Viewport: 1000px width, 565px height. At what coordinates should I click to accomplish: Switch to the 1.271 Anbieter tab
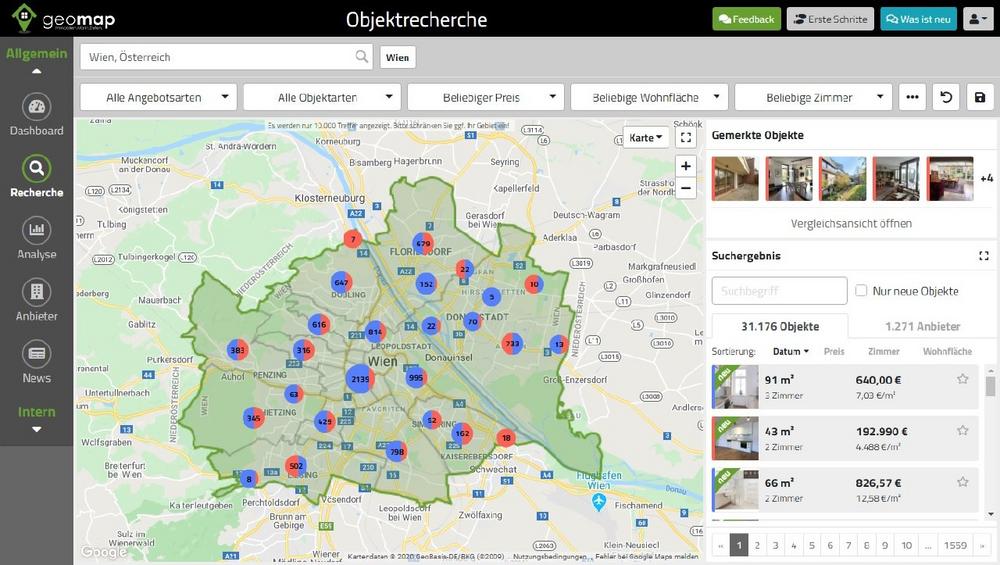coord(922,326)
